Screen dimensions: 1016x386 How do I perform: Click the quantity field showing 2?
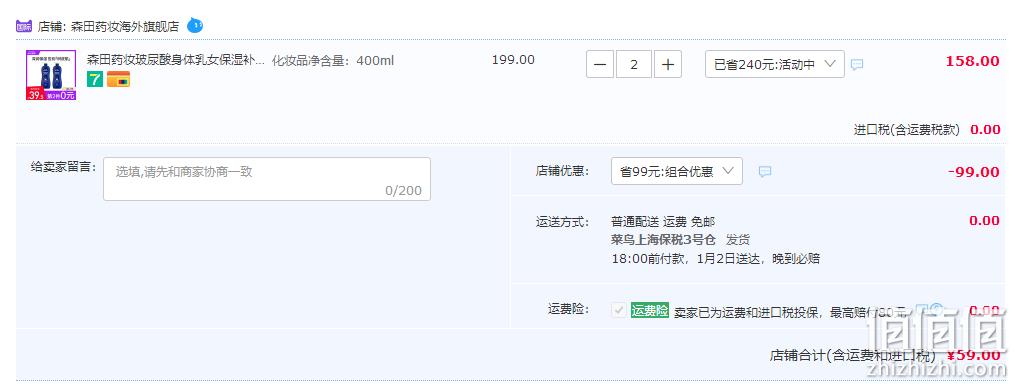coord(634,64)
